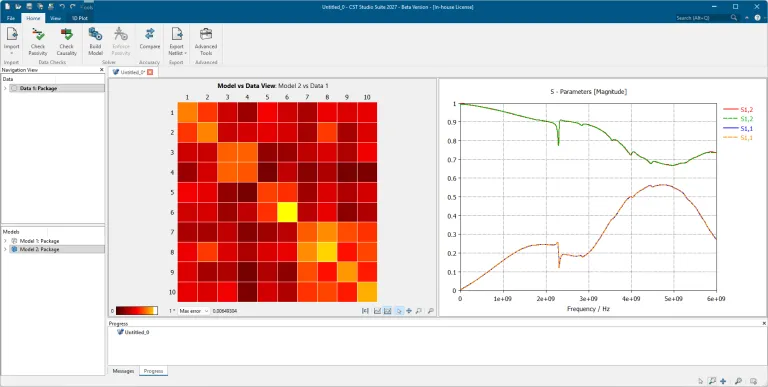Select Model 1: Package item
Screen dimensions: 768x387
pyautogui.click(x=39, y=241)
